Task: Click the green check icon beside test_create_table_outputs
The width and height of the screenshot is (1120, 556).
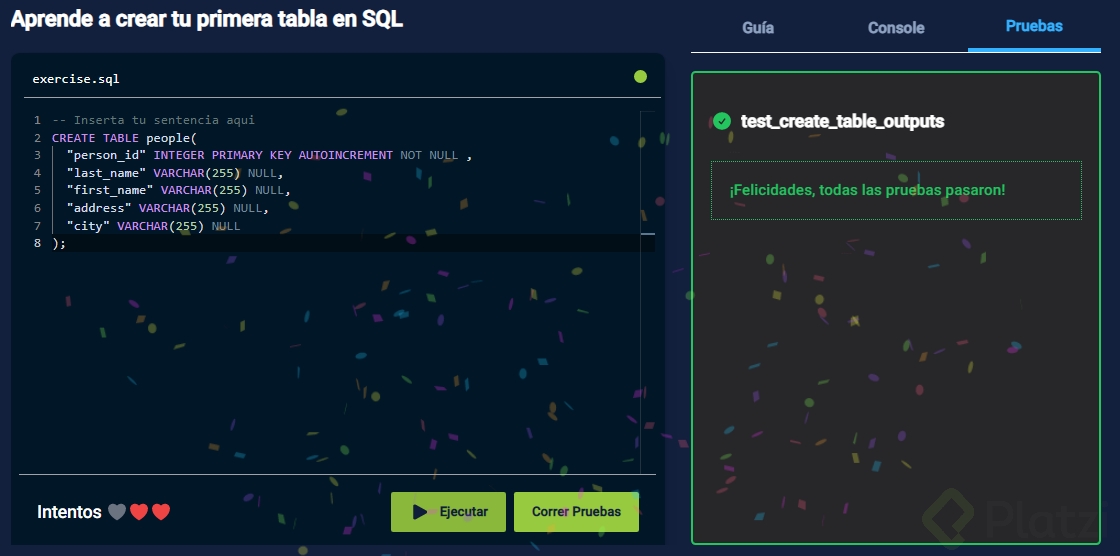Action: coord(722,121)
